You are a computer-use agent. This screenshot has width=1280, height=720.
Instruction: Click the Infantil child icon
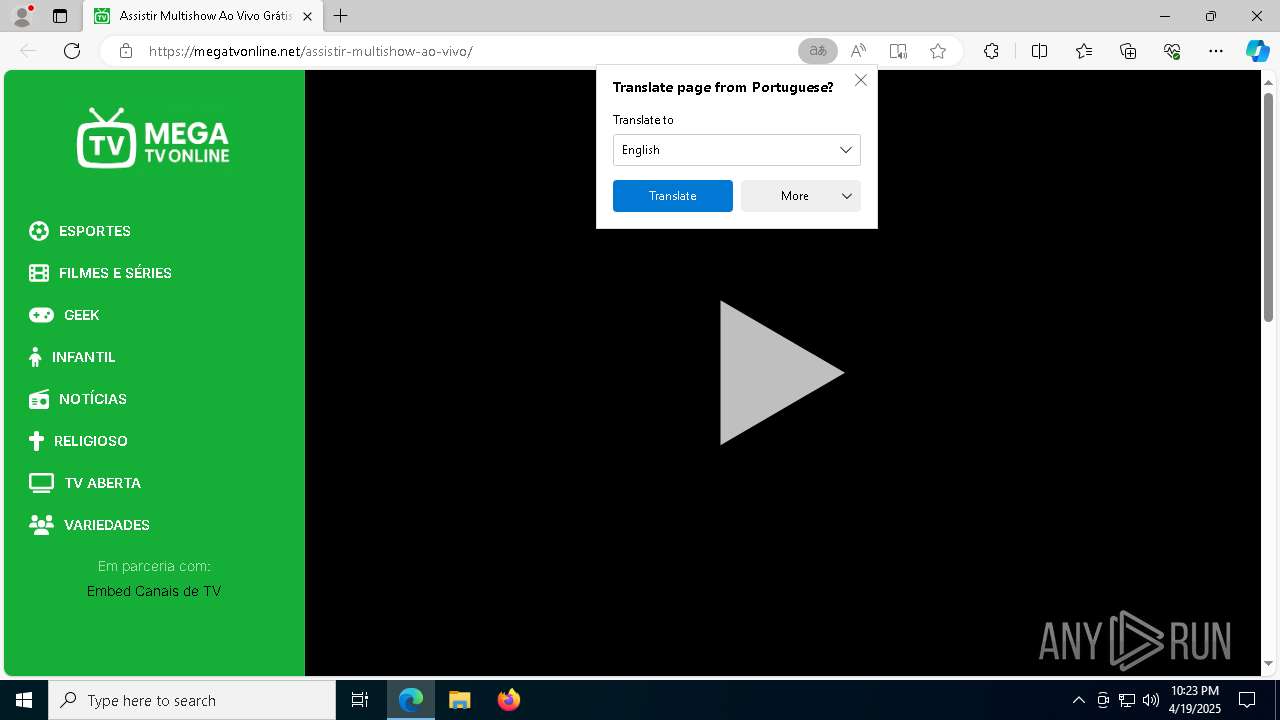[35, 357]
